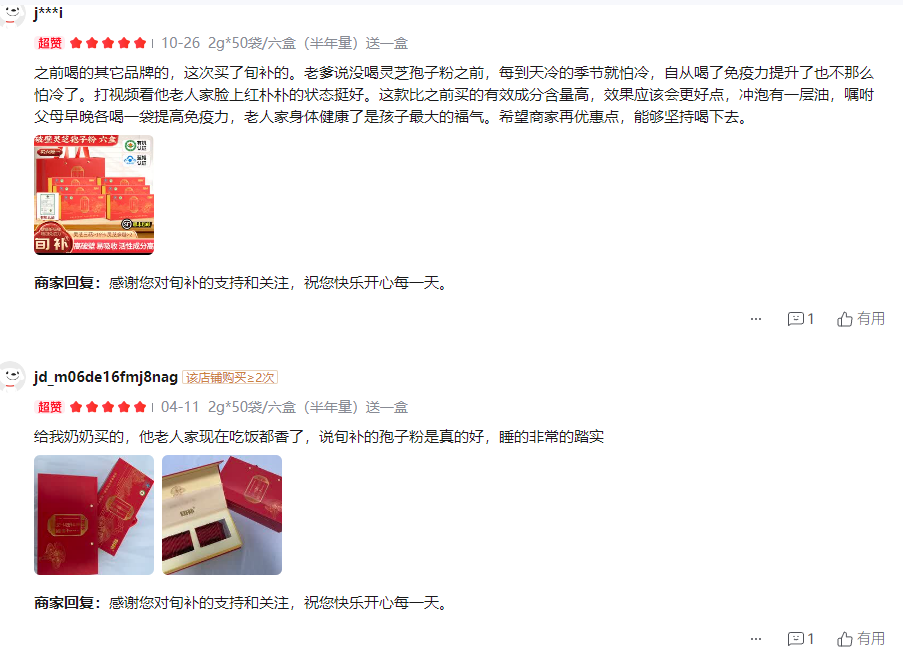Open comment icon on j***i's review

pyautogui.click(x=800, y=319)
